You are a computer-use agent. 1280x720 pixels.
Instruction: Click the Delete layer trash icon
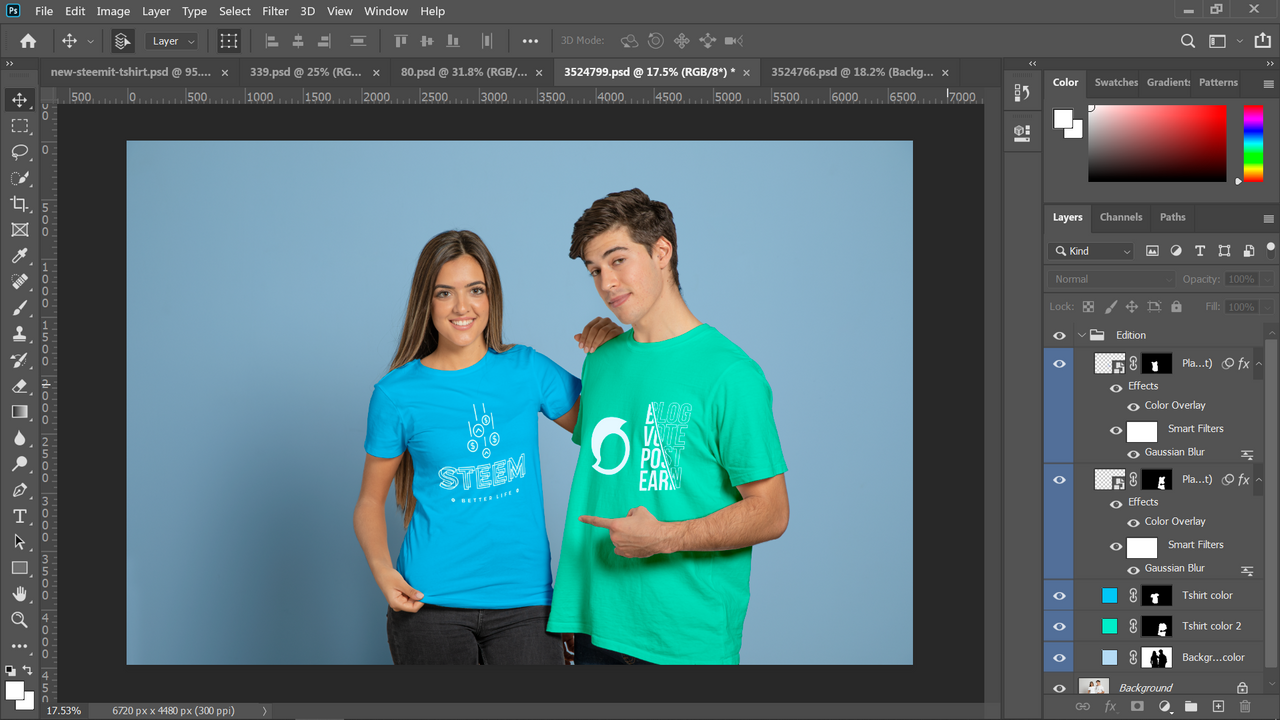(1245, 706)
